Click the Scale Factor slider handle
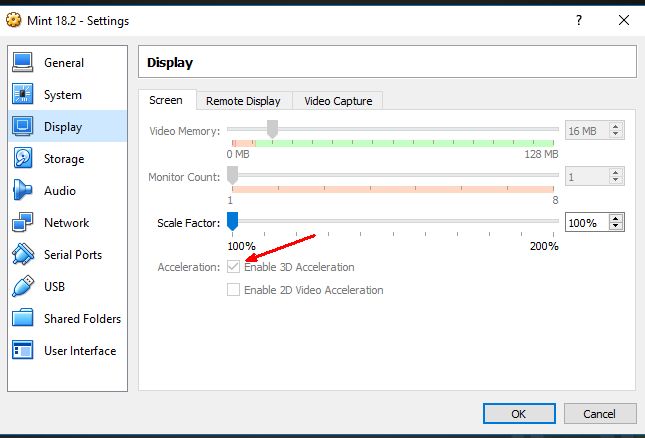This screenshot has width=645, height=438. click(x=232, y=221)
